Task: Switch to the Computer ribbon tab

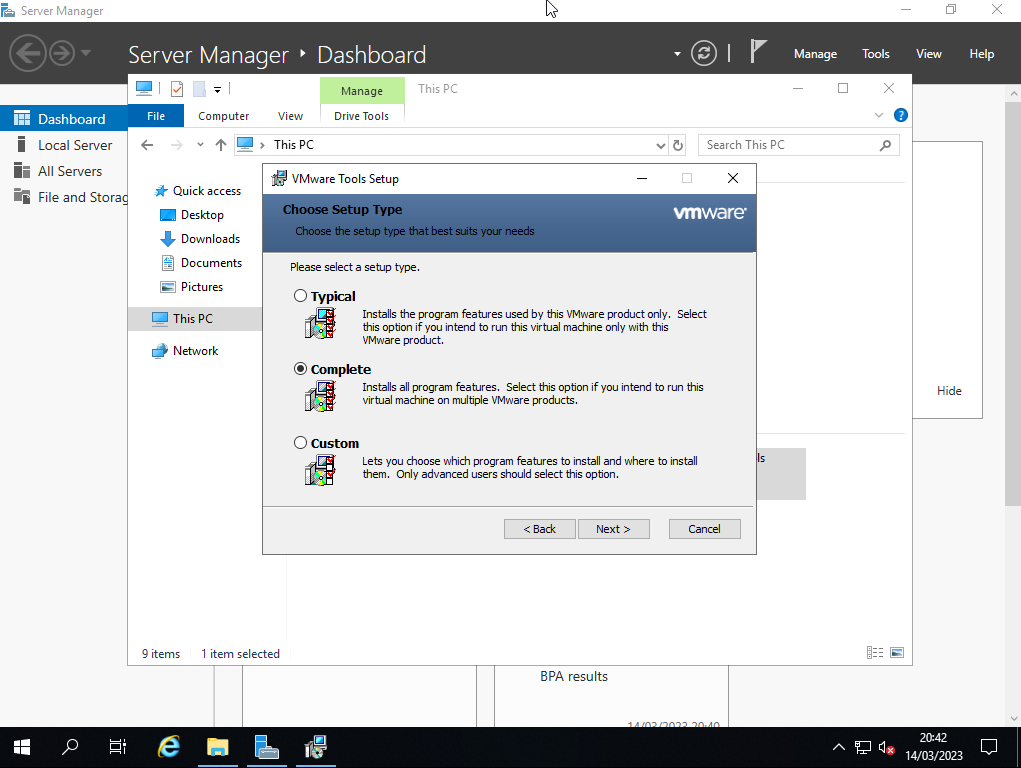Action: pyautogui.click(x=223, y=116)
